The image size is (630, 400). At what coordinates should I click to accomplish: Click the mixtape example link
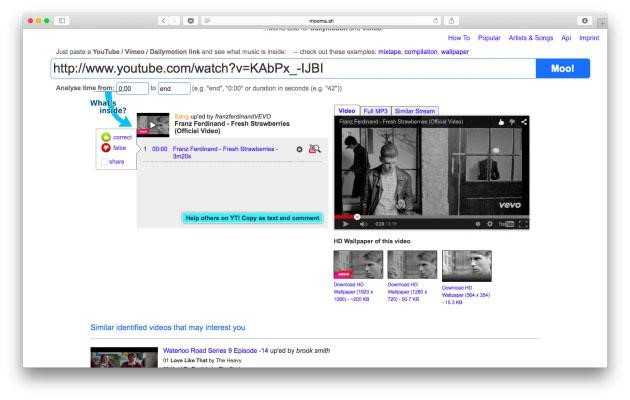click(389, 52)
